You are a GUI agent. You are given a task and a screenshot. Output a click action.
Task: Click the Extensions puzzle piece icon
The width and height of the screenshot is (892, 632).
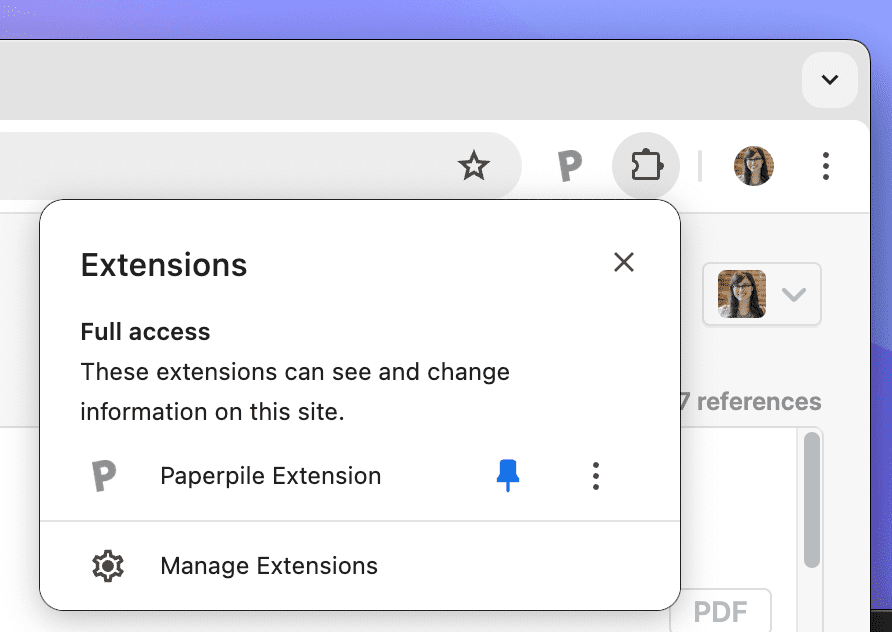pyautogui.click(x=646, y=166)
